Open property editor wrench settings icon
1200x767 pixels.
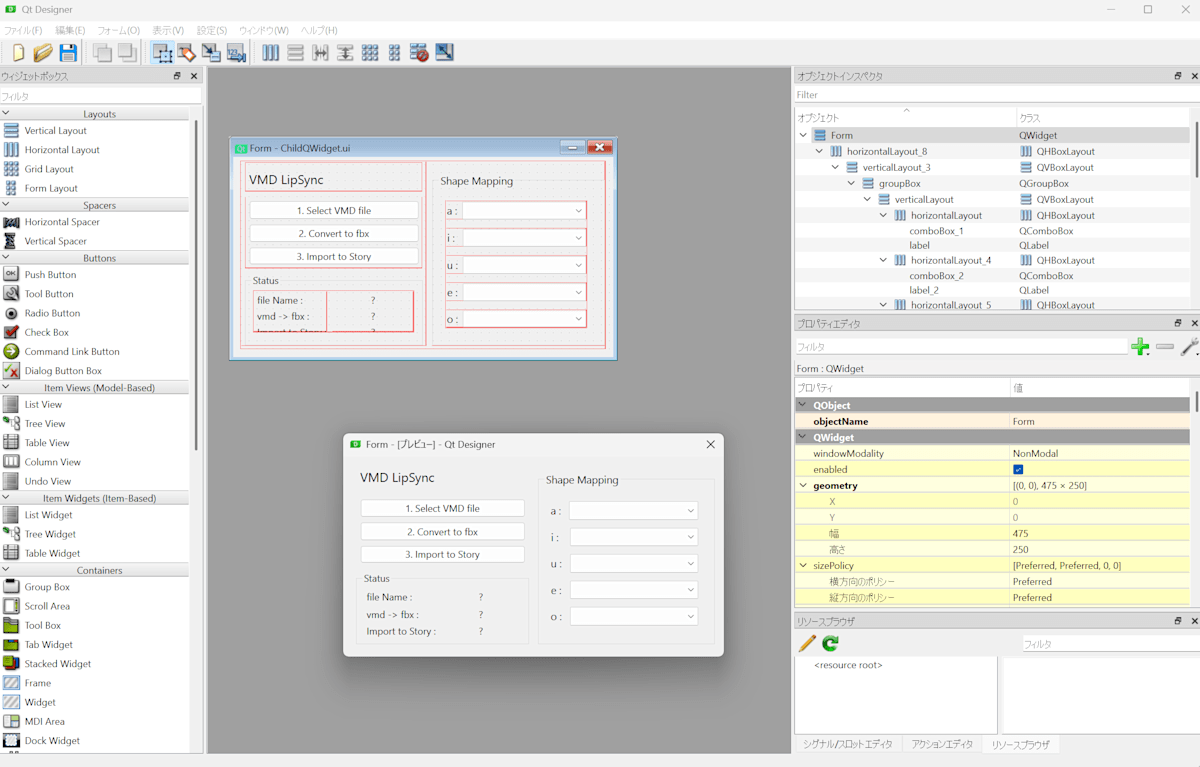point(1189,347)
